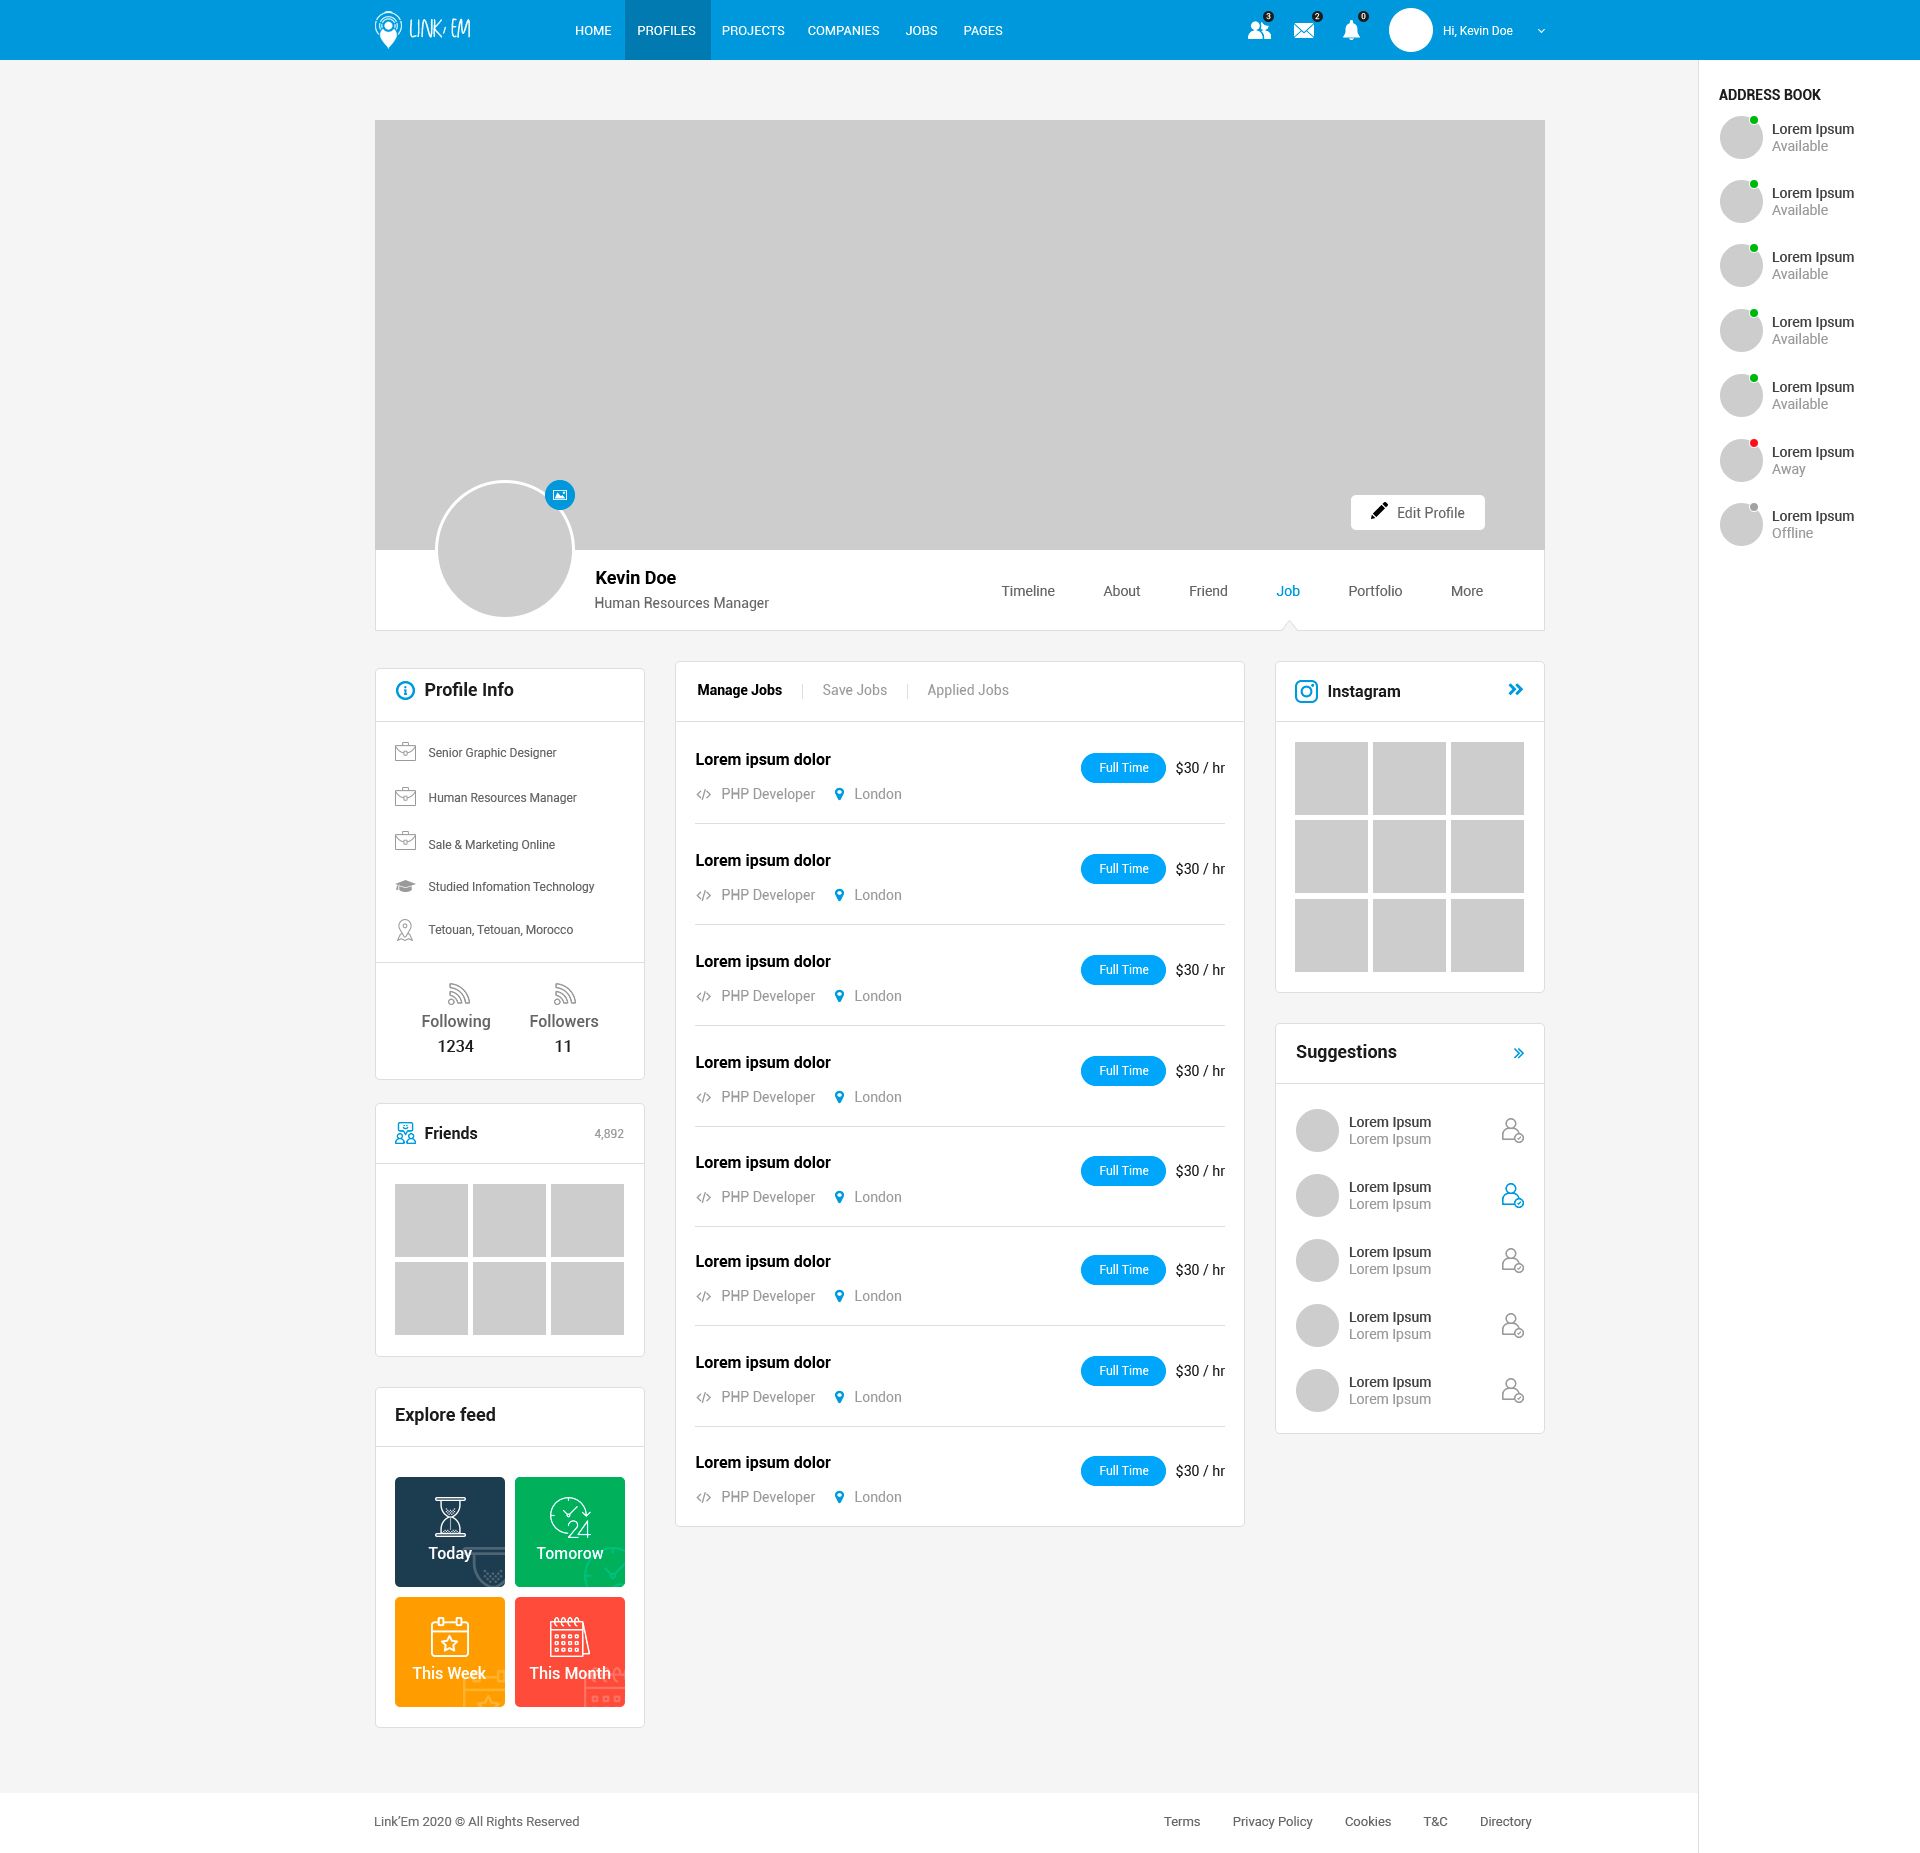Screen dimensions: 1920x1853
Task: Open the Today explore feed tile
Action: point(450,1531)
